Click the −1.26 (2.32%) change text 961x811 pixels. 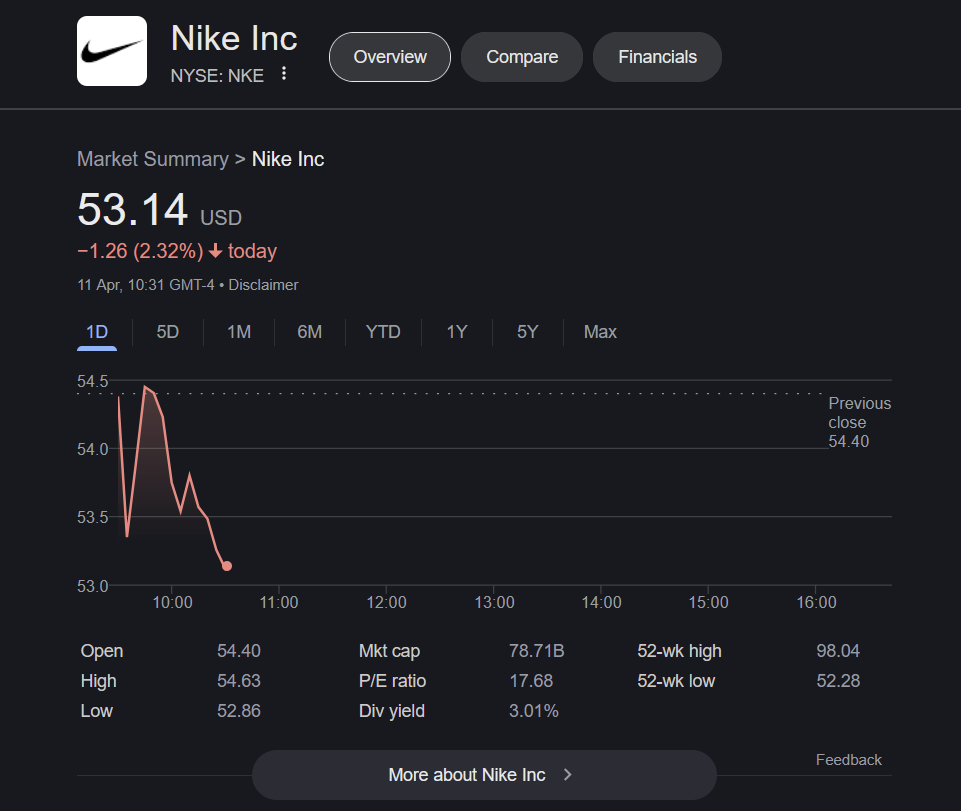[x=140, y=251]
